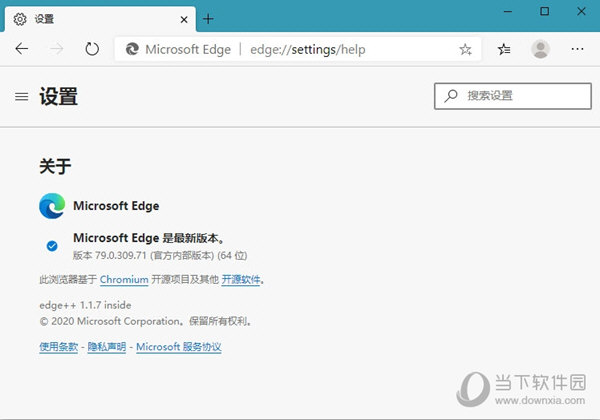The width and height of the screenshot is (600, 420).
Task: Click the gear icon on the settings tab
Action: [20, 19]
